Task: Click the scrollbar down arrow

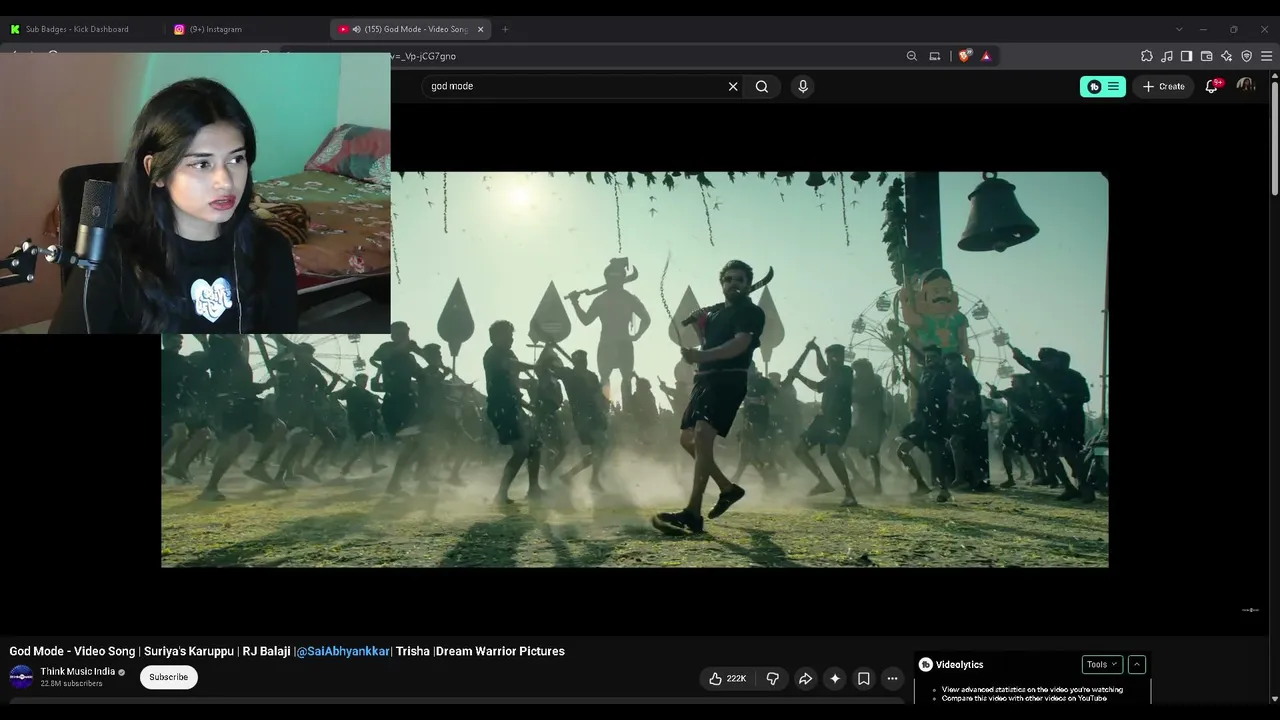Action: coord(1274,699)
